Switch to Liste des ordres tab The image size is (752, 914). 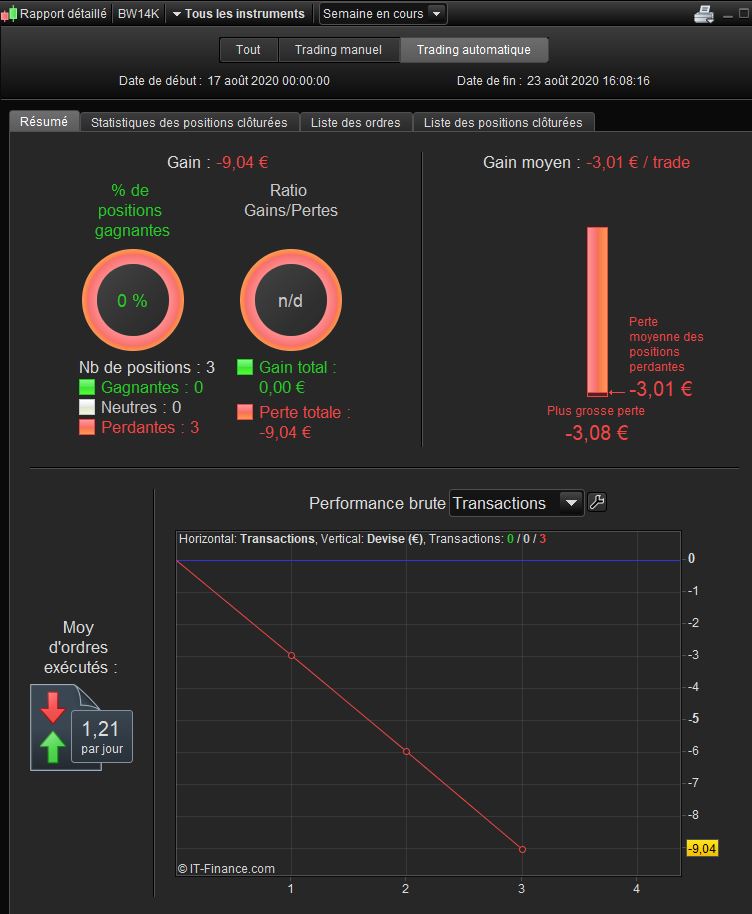click(x=356, y=122)
